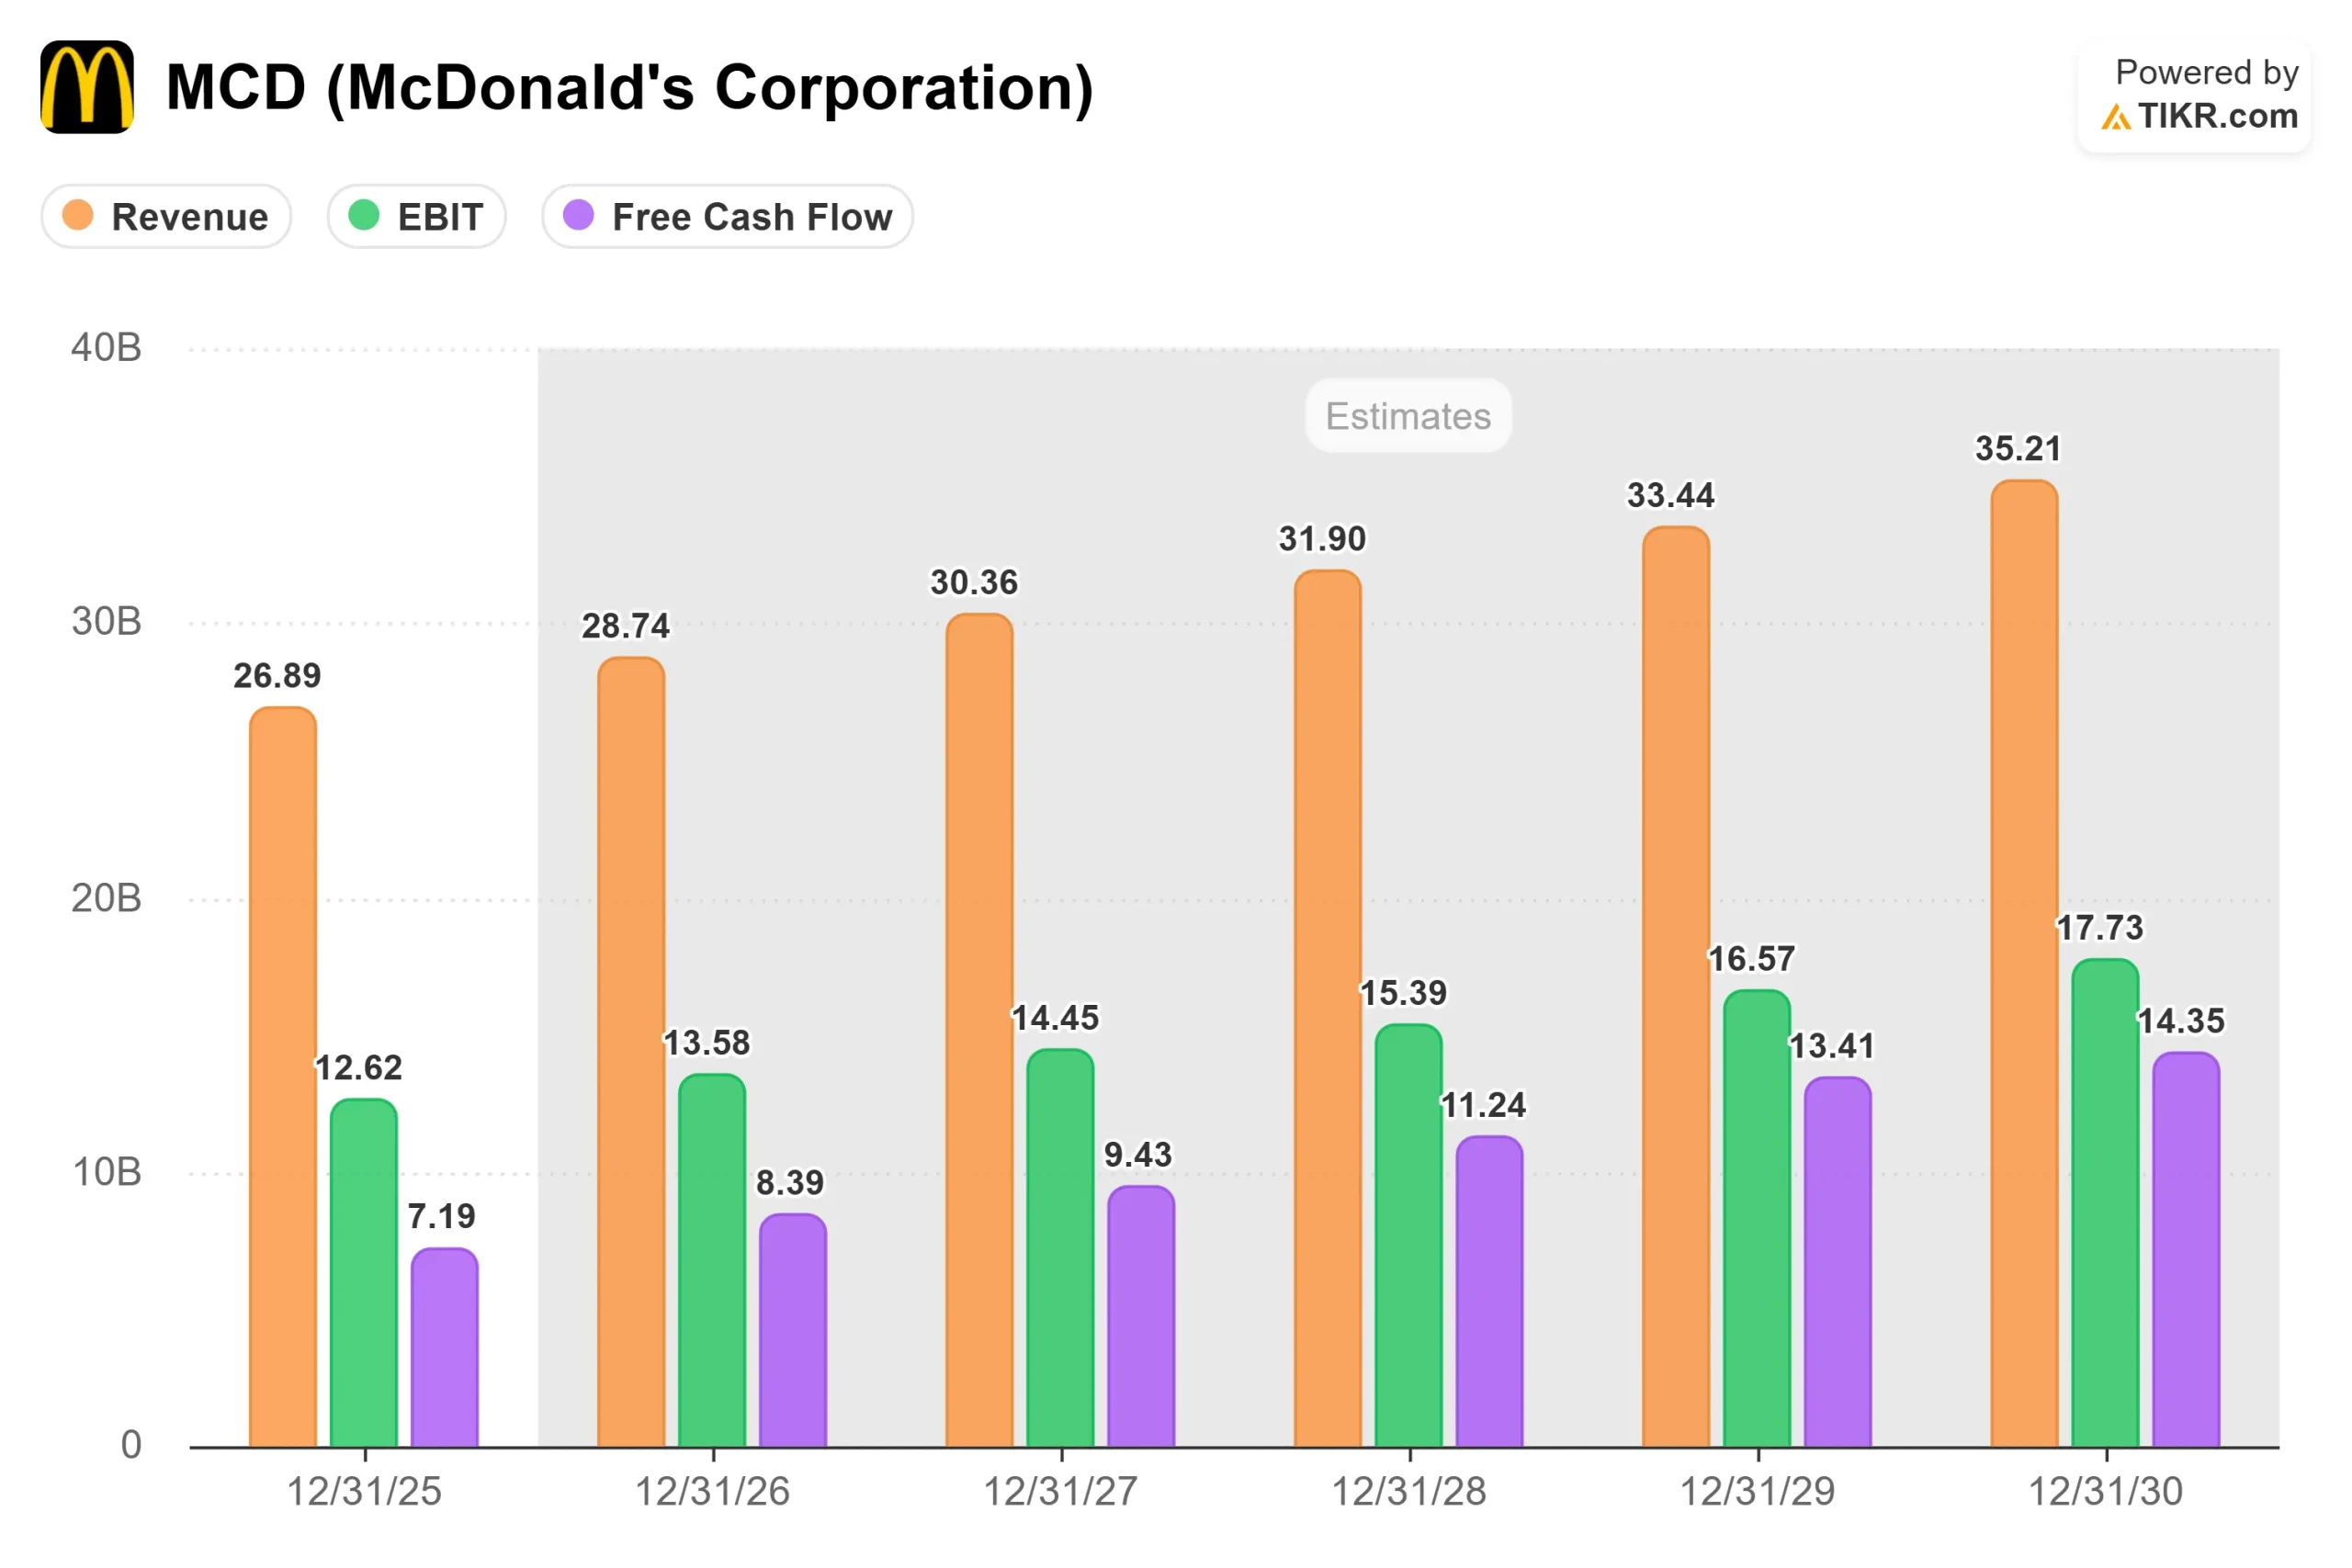The height and width of the screenshot is (1568, 2352).
Task: Click the 17.73 EBIT bar for 12/31/30
Action: click(2106, 1203)
